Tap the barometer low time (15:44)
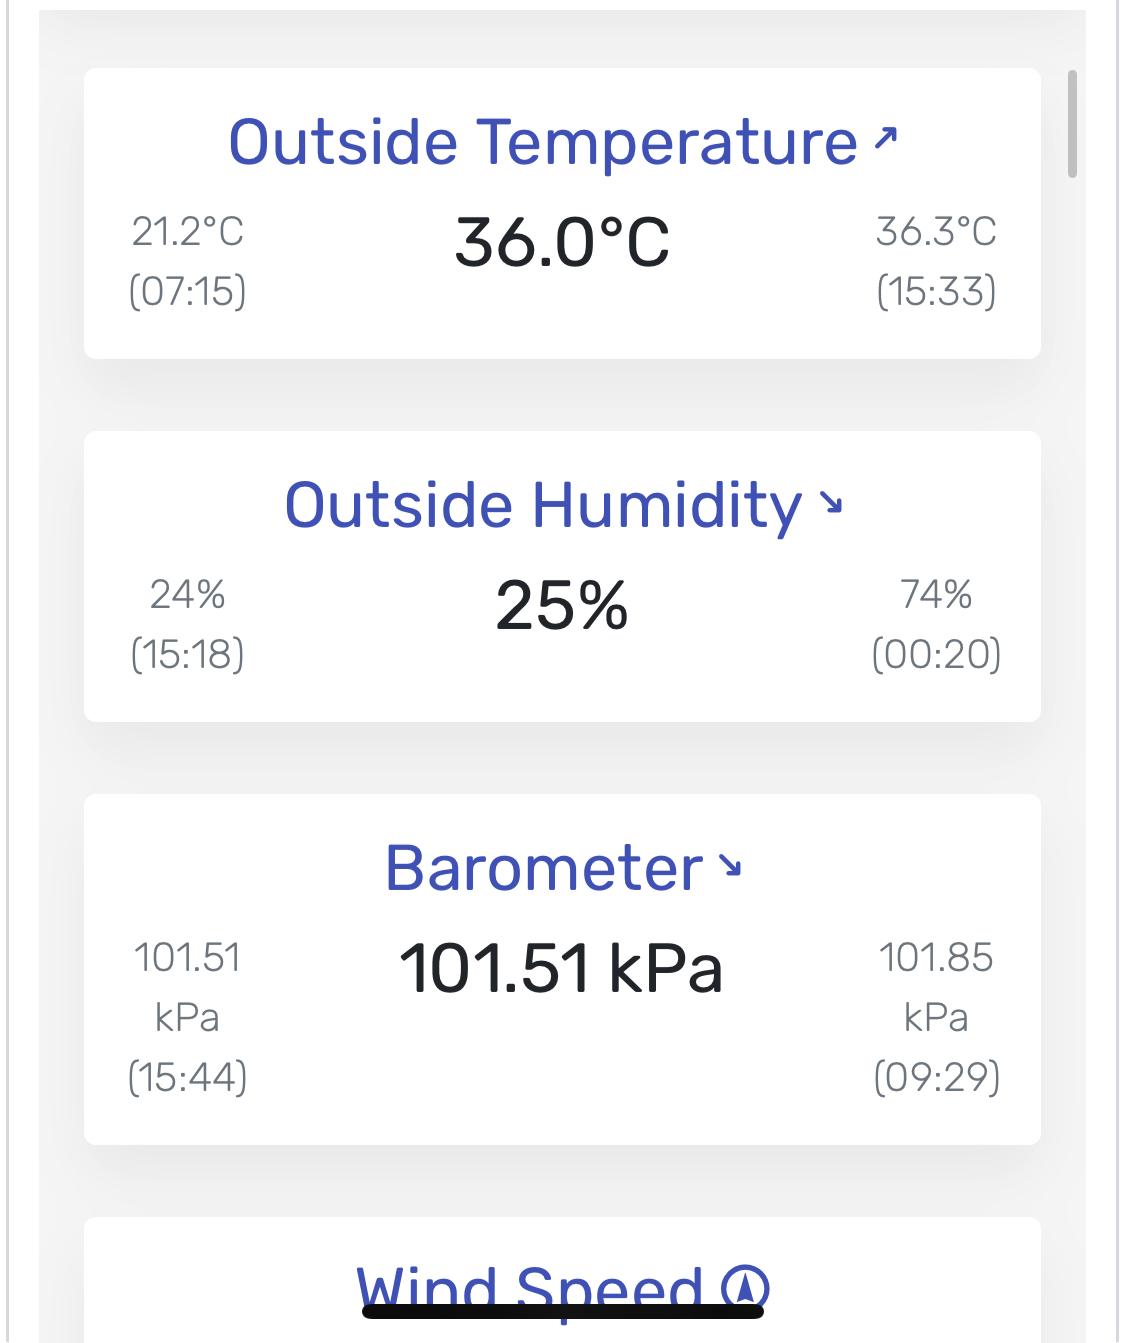Screen dimensions: 1125x1343 coord(187,1077)
